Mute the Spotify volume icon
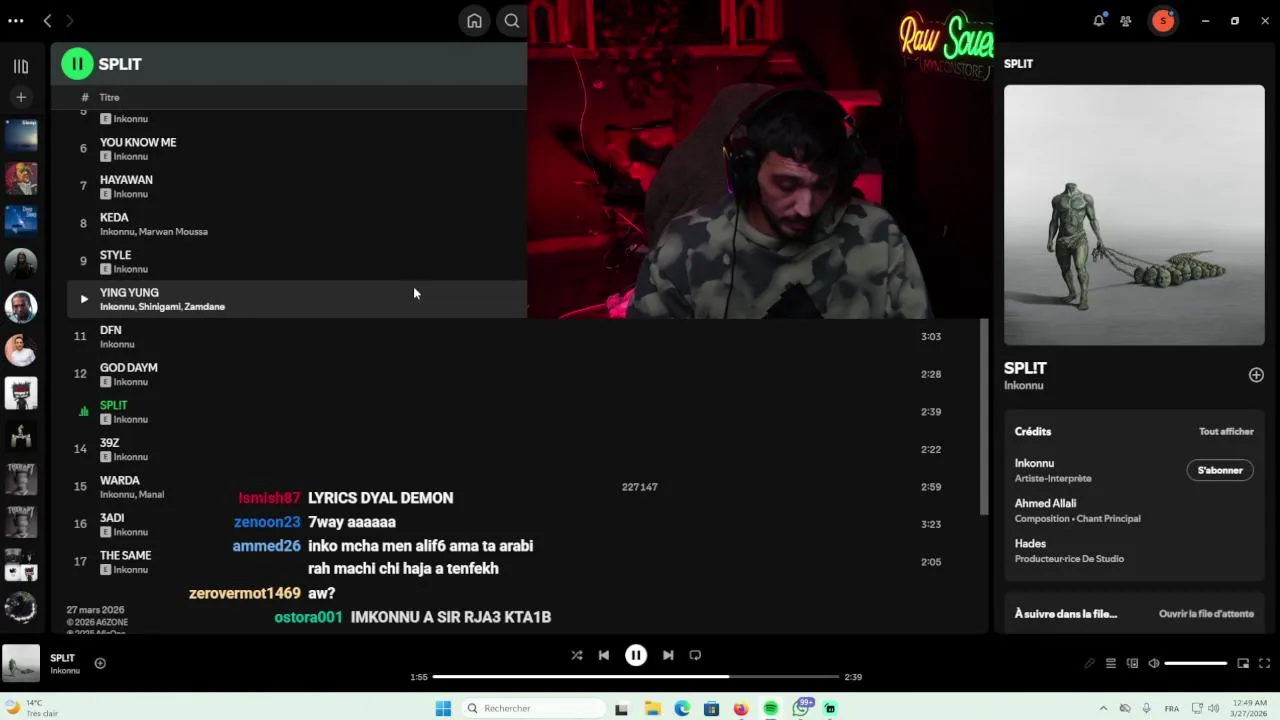 point(1154,663)
